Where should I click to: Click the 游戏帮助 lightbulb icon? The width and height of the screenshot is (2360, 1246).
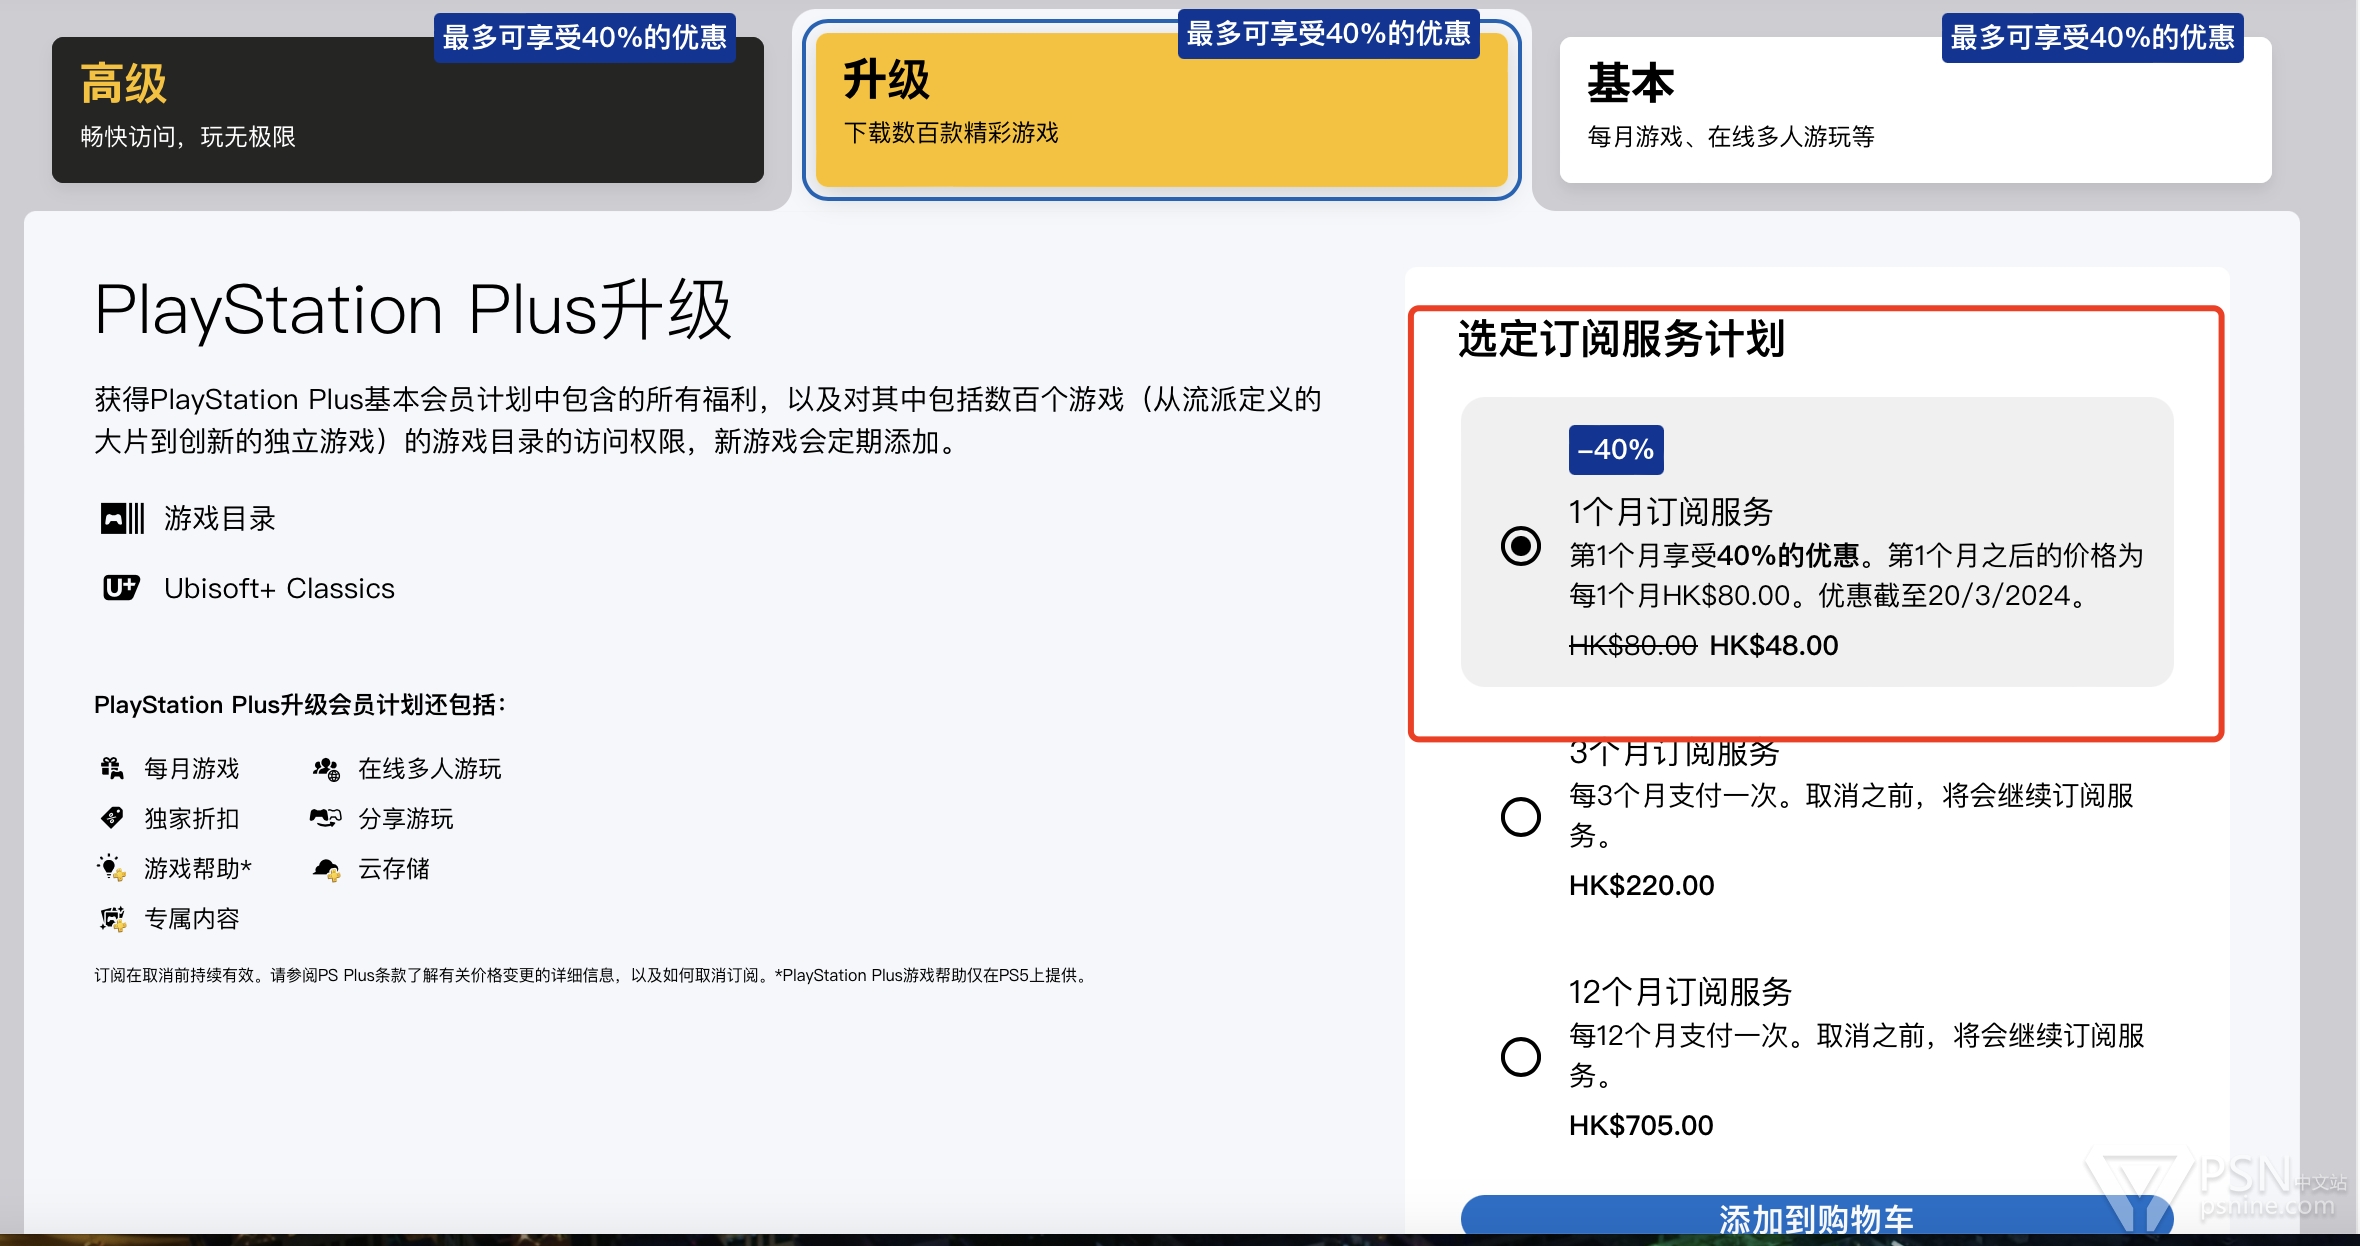(x=111, y=868)
